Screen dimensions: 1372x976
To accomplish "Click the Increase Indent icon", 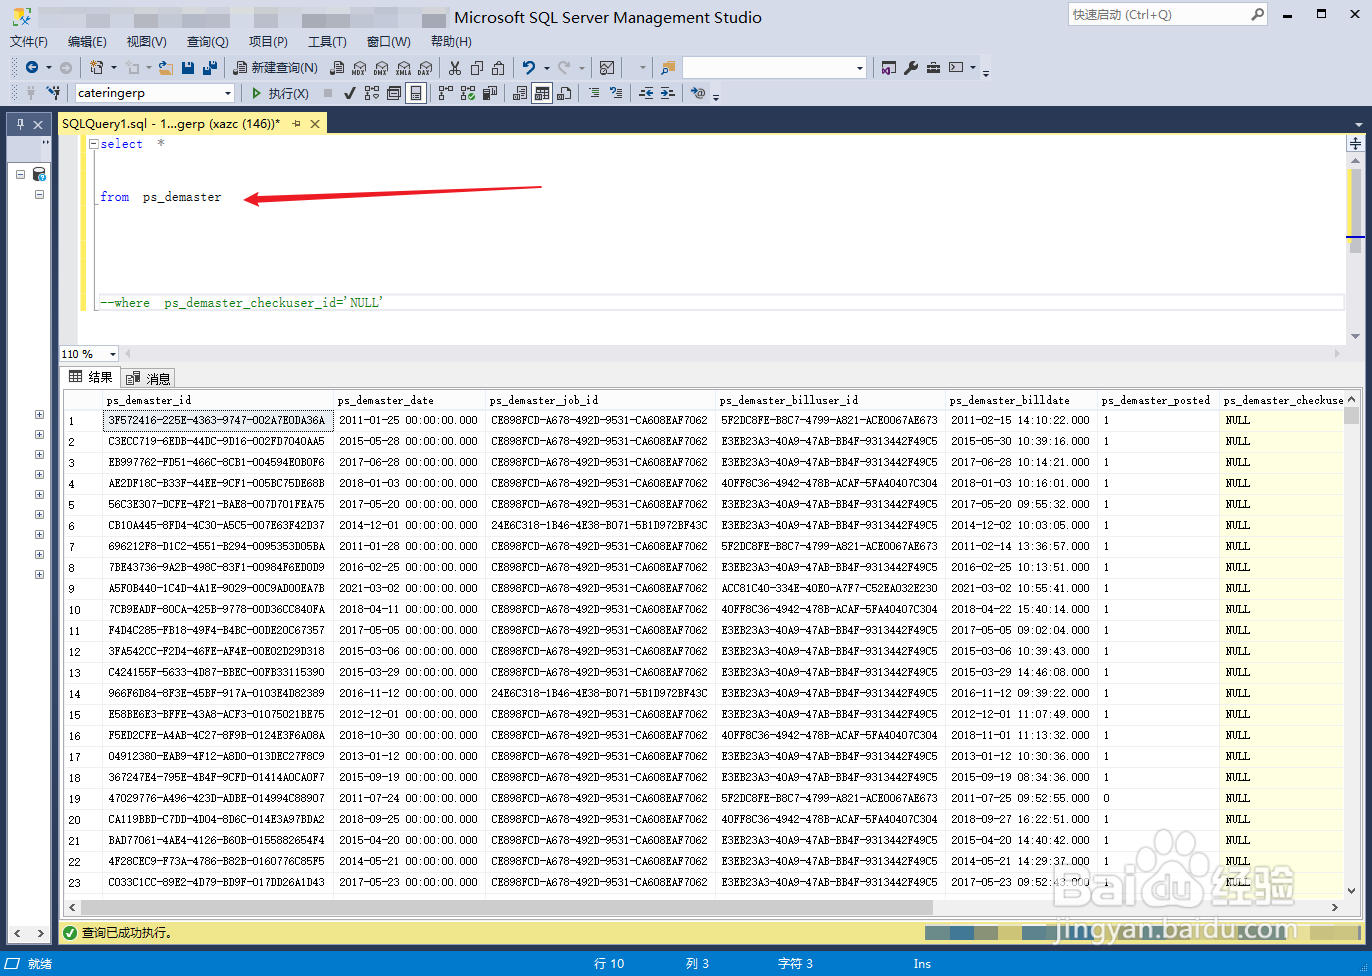I will pos(667,93).
